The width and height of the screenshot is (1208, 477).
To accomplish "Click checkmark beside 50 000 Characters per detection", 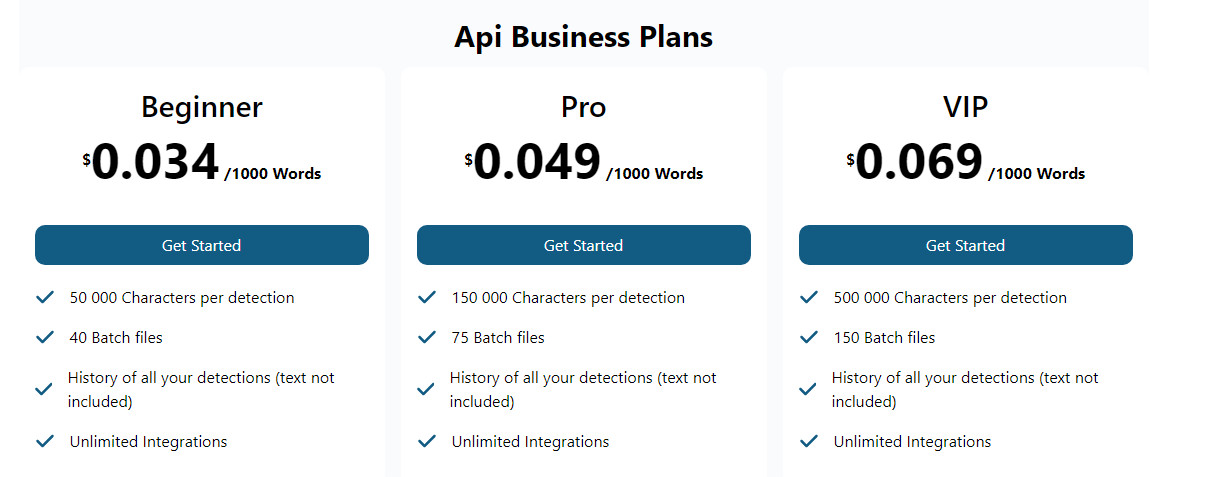I will tap(44, 297).
